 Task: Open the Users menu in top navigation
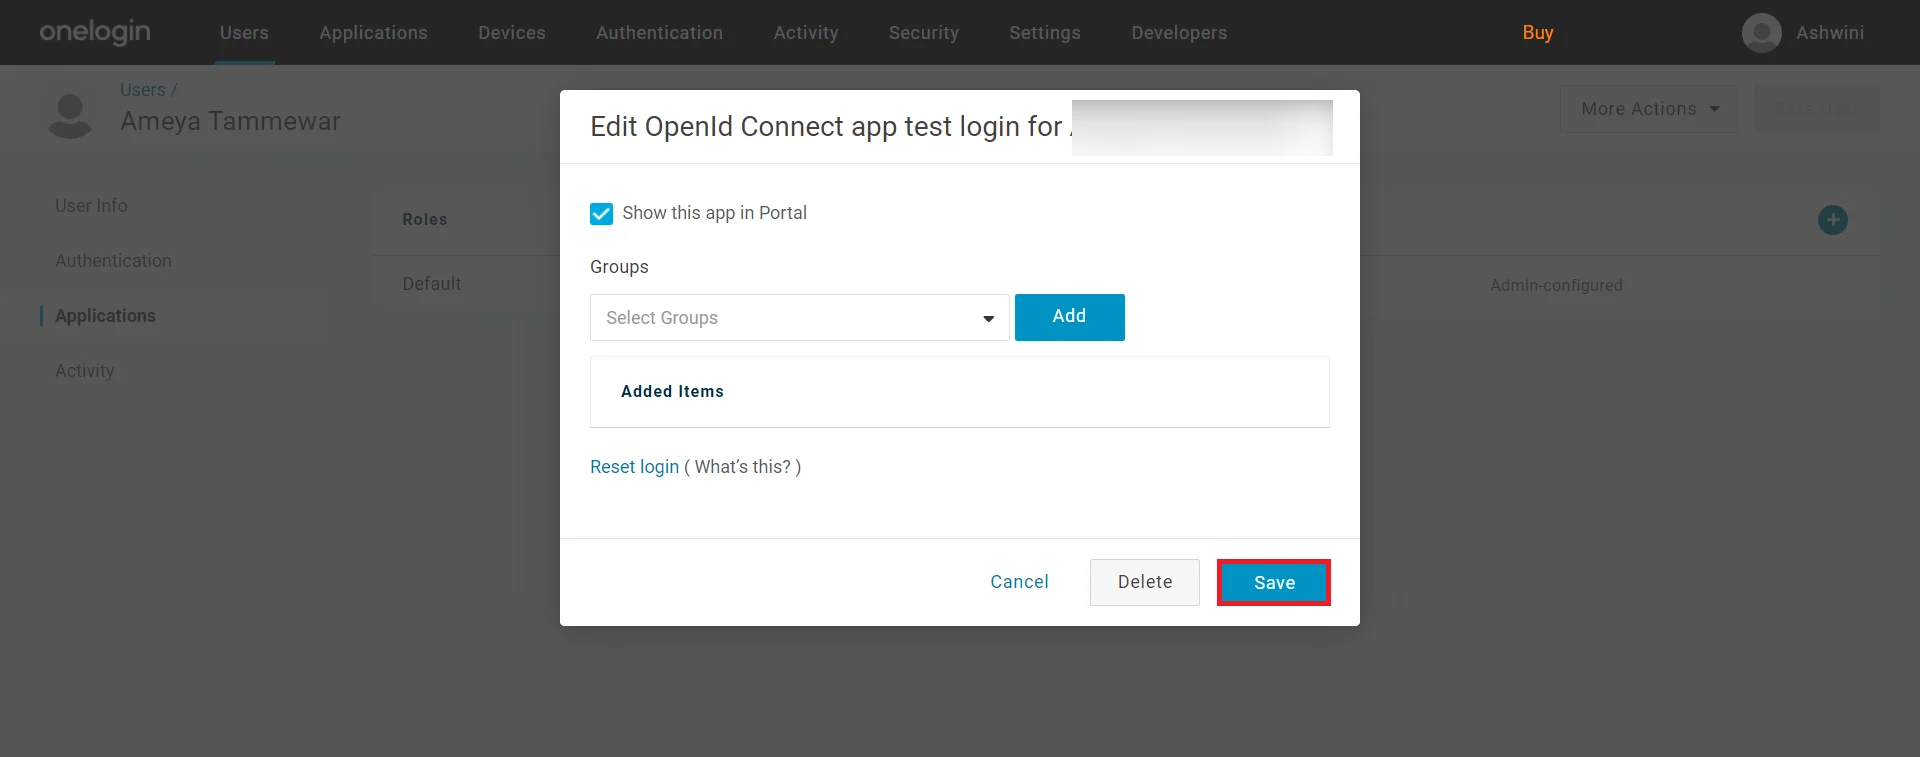(x=244, y=33)
